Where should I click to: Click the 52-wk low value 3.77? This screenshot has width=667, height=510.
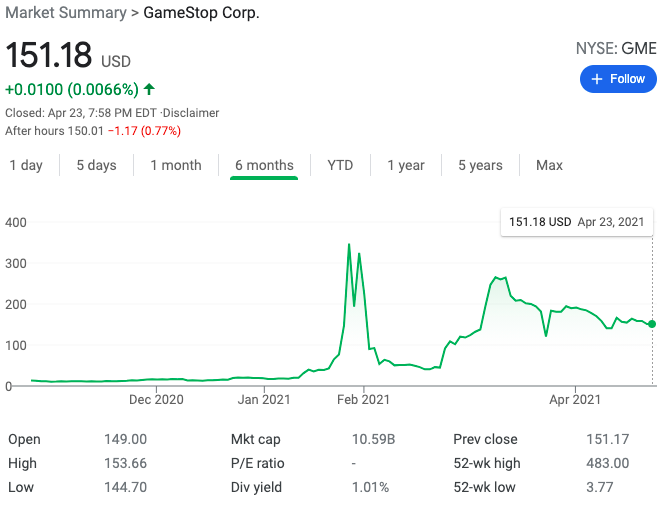tap(600, 487)
